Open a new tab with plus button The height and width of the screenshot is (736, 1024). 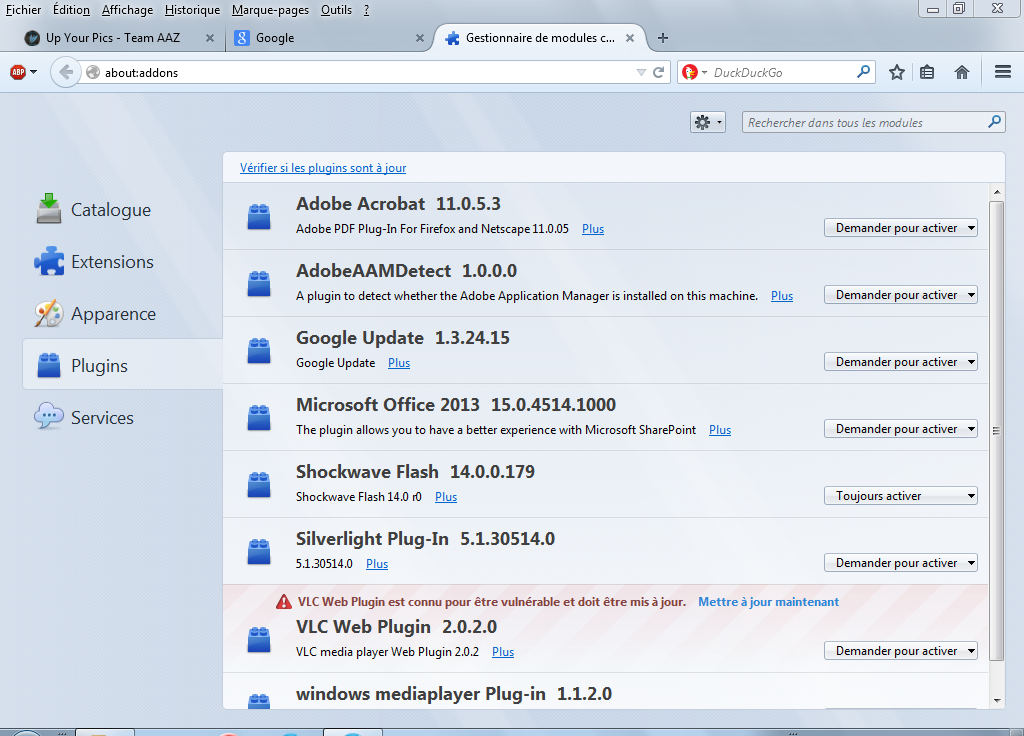click(x=662, y=38)
